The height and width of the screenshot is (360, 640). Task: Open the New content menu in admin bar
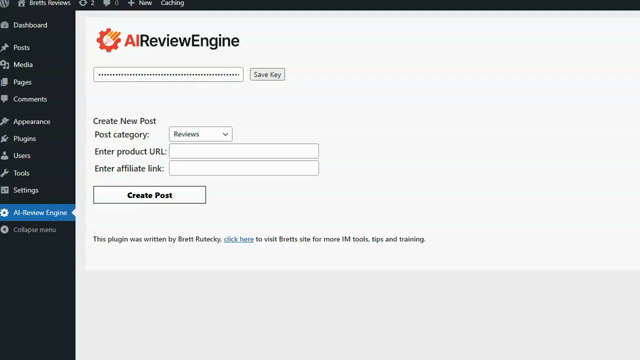pyautogui.click(x=140, y=3)
